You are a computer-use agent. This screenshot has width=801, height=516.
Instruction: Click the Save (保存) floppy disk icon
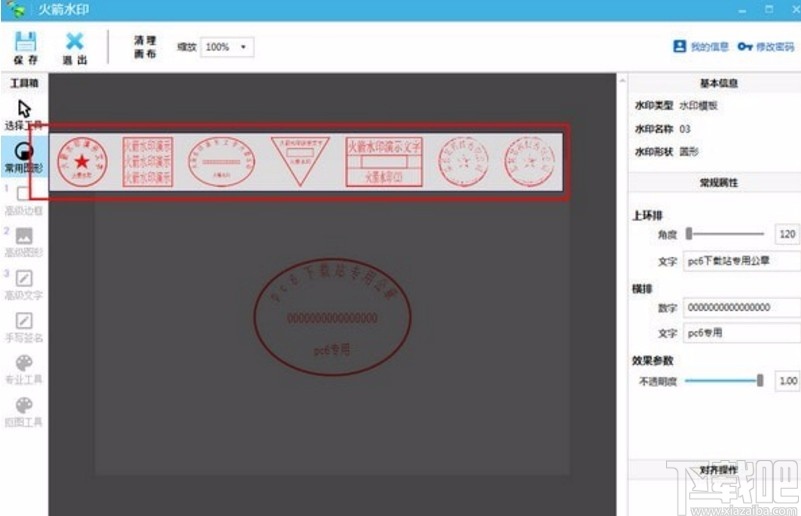[x=26, y=41]
